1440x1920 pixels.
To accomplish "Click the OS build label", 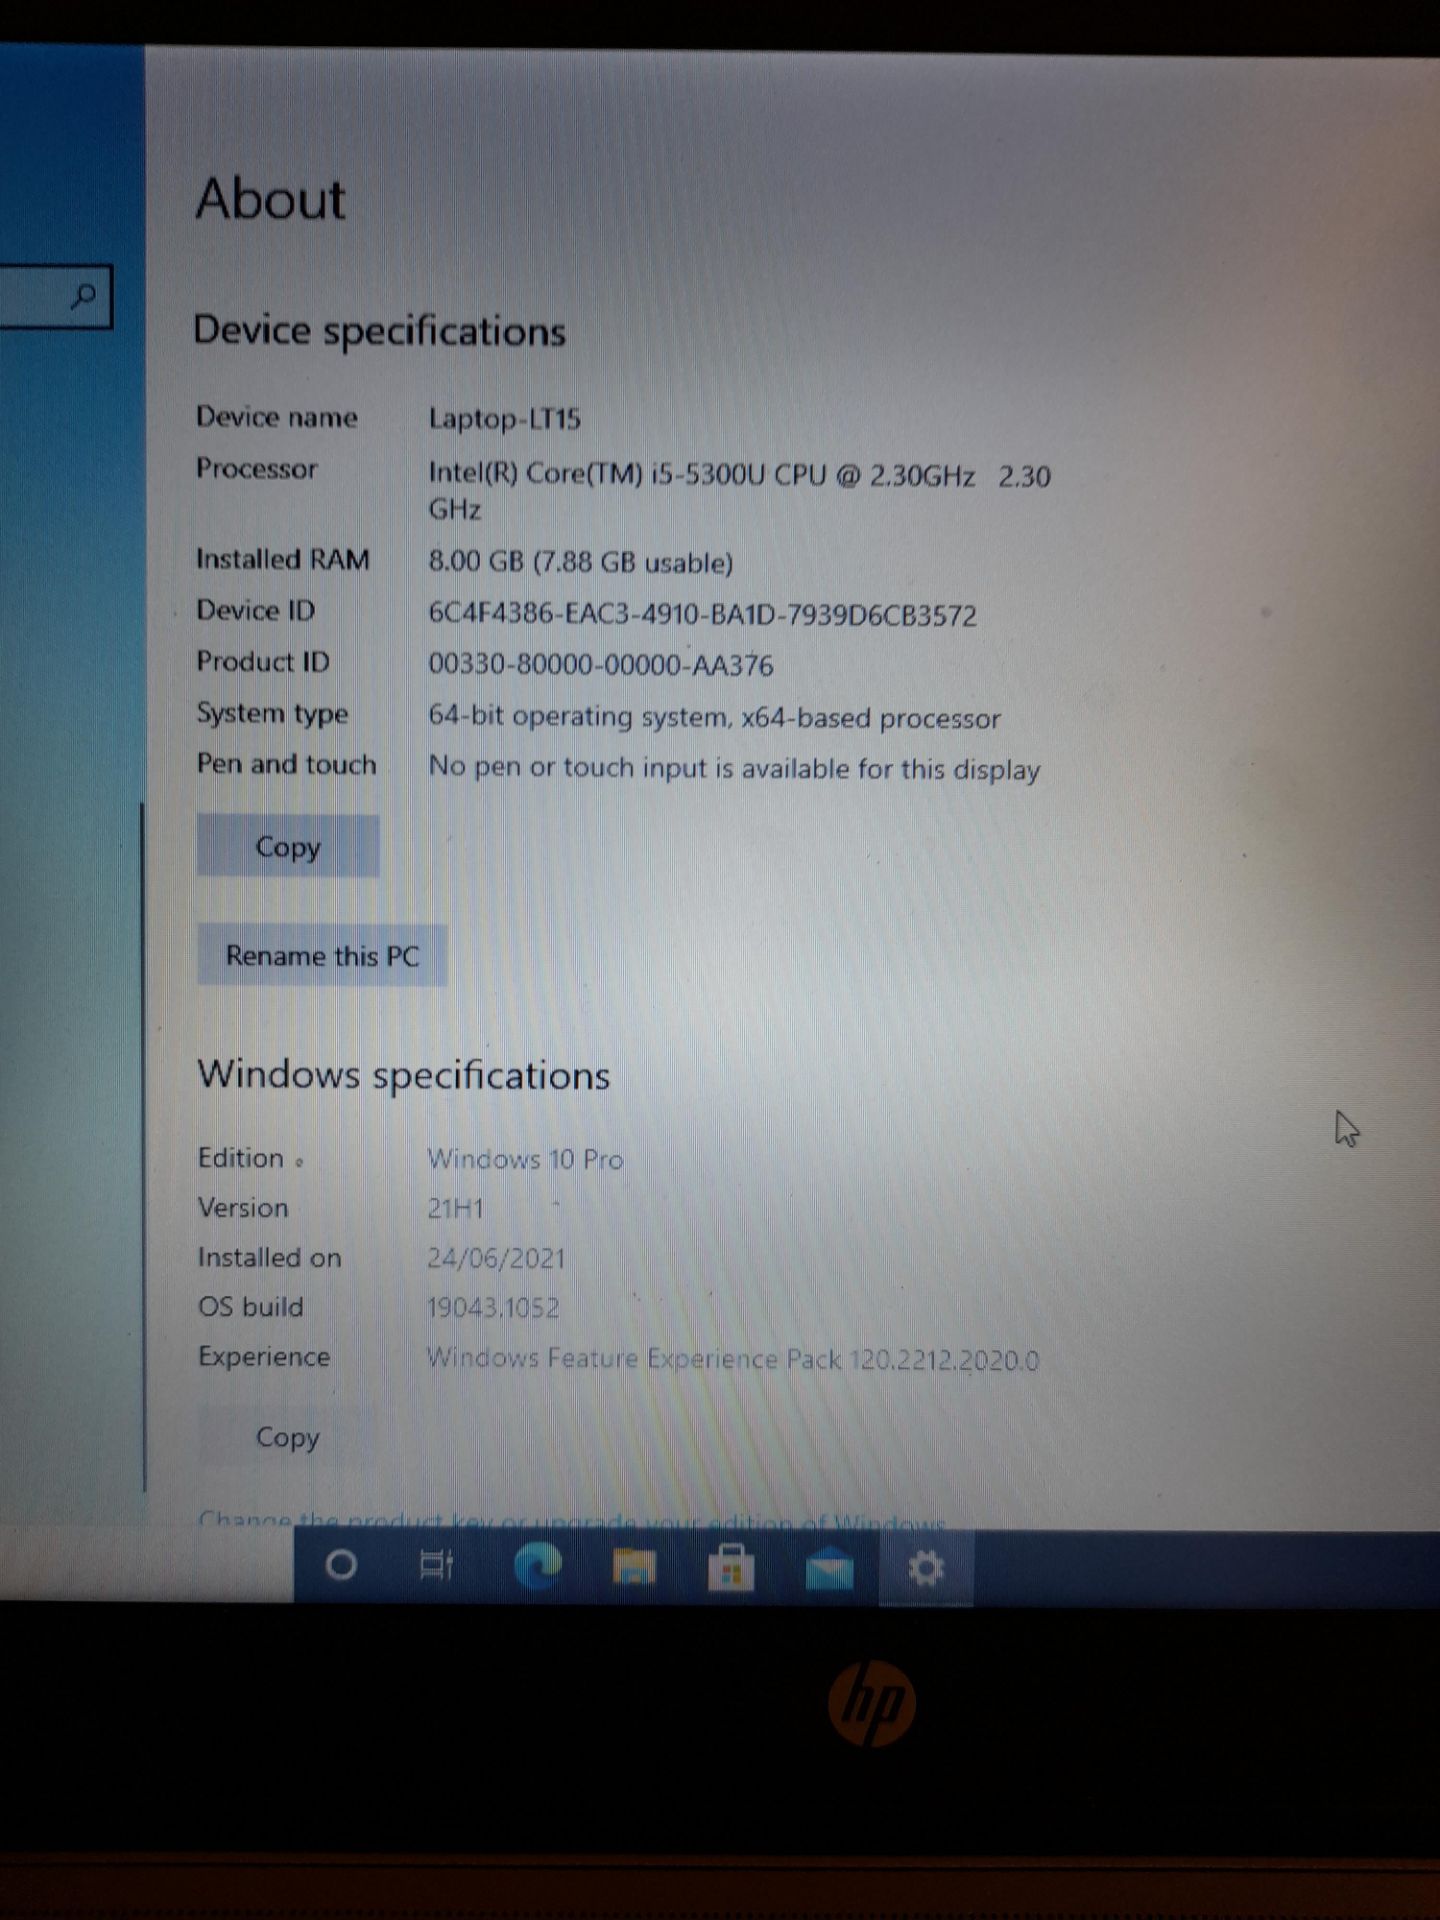I will (x=250, y=1307).
